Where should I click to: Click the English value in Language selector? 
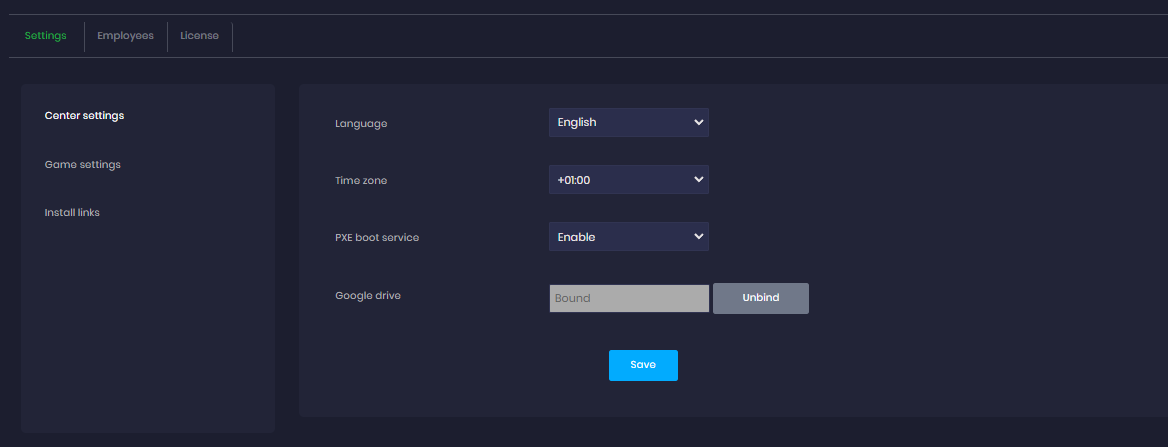click(x=577, y=122)
